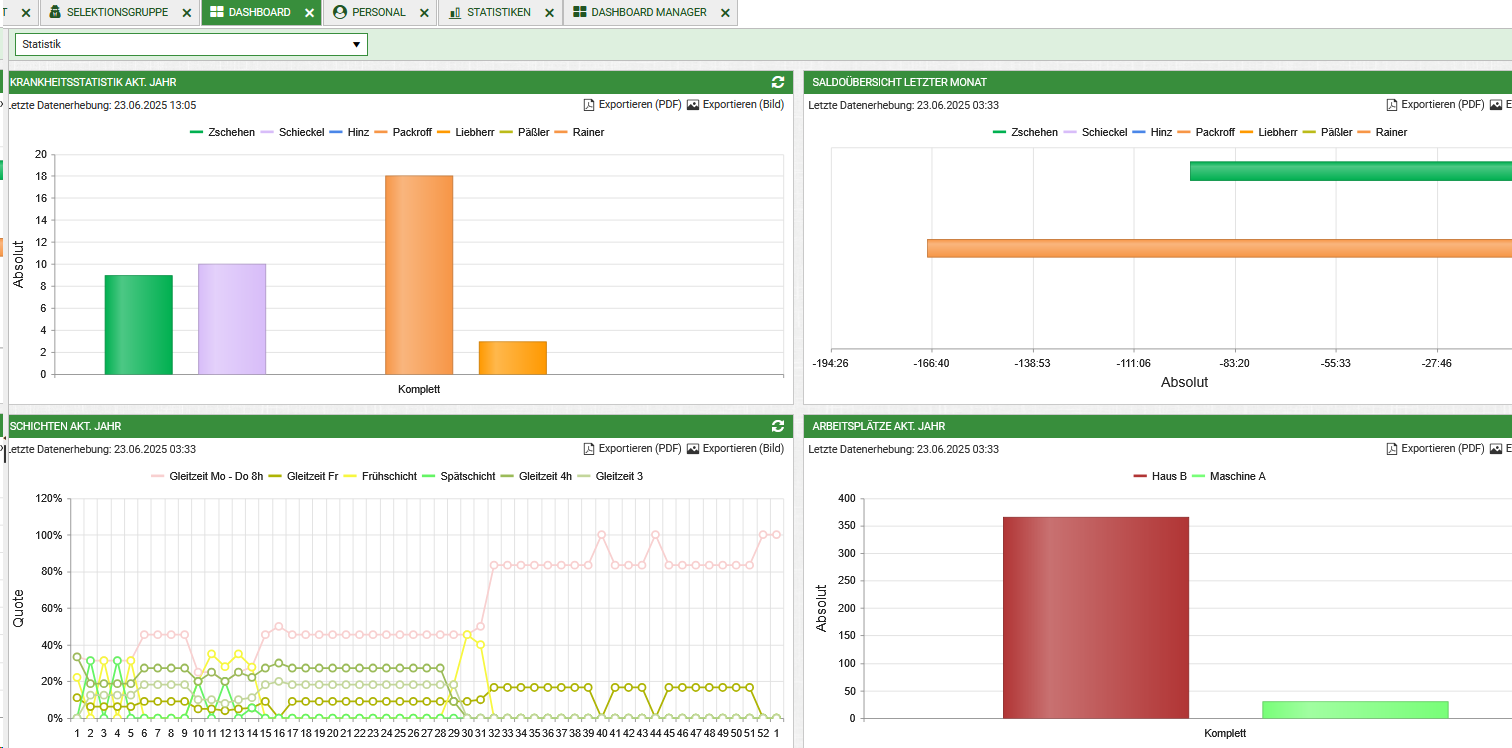Close the Statistiken tab
The width and height of the screenshot is (1512, 748).
tap(550, 13)
